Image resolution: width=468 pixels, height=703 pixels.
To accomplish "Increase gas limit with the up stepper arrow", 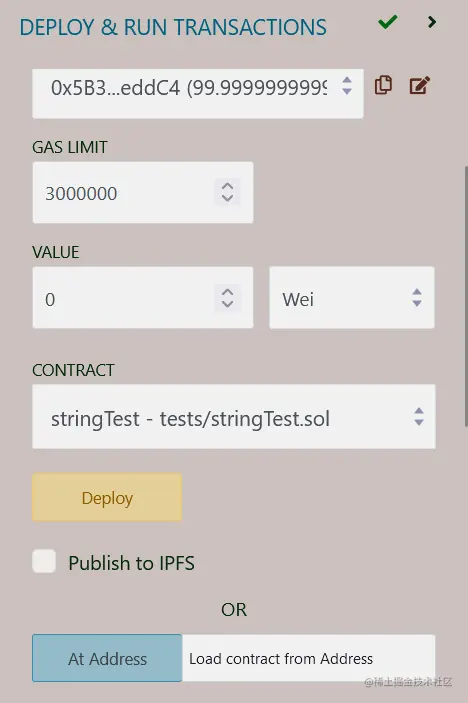I will (x=227, y=186).
